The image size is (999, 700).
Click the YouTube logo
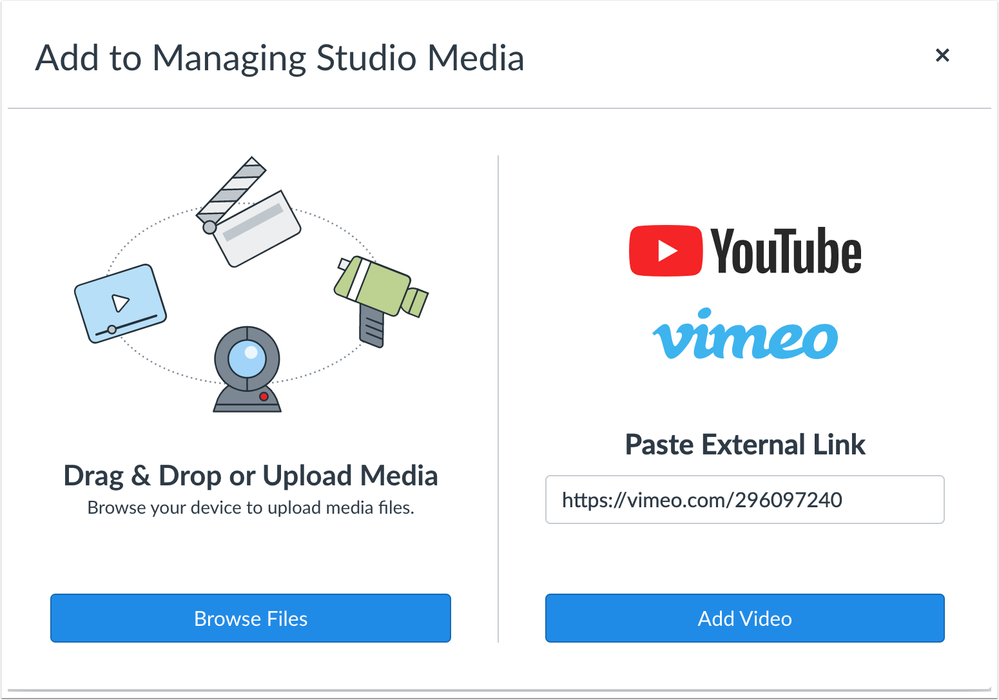[745, 251]
